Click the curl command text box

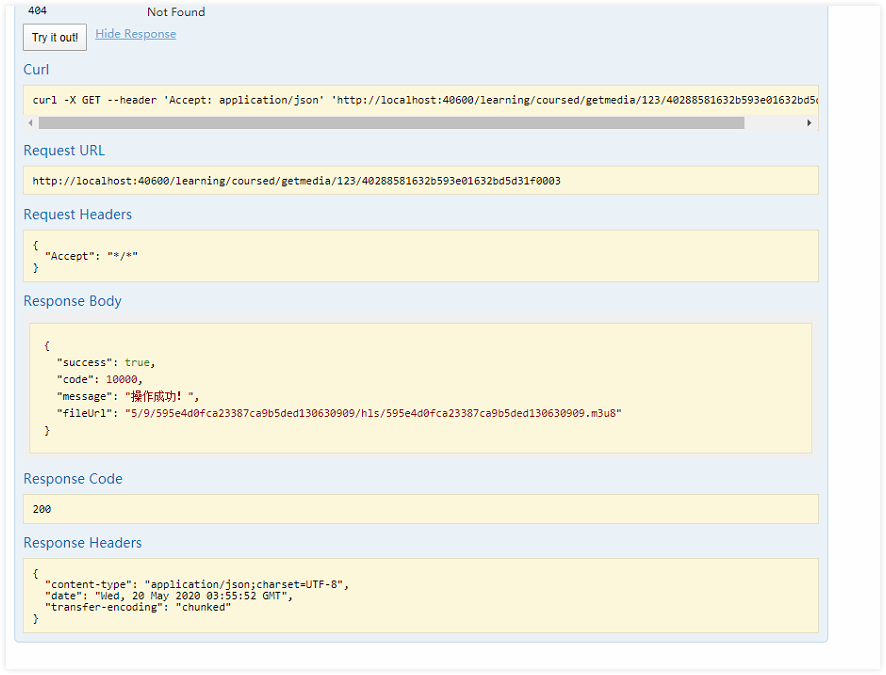421,101
